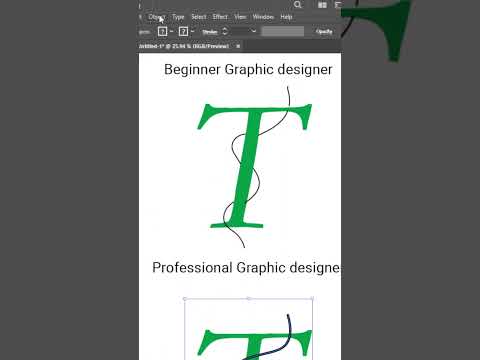Click the stroke color swatch box
480x360 pixels.
tap(183, 31)
